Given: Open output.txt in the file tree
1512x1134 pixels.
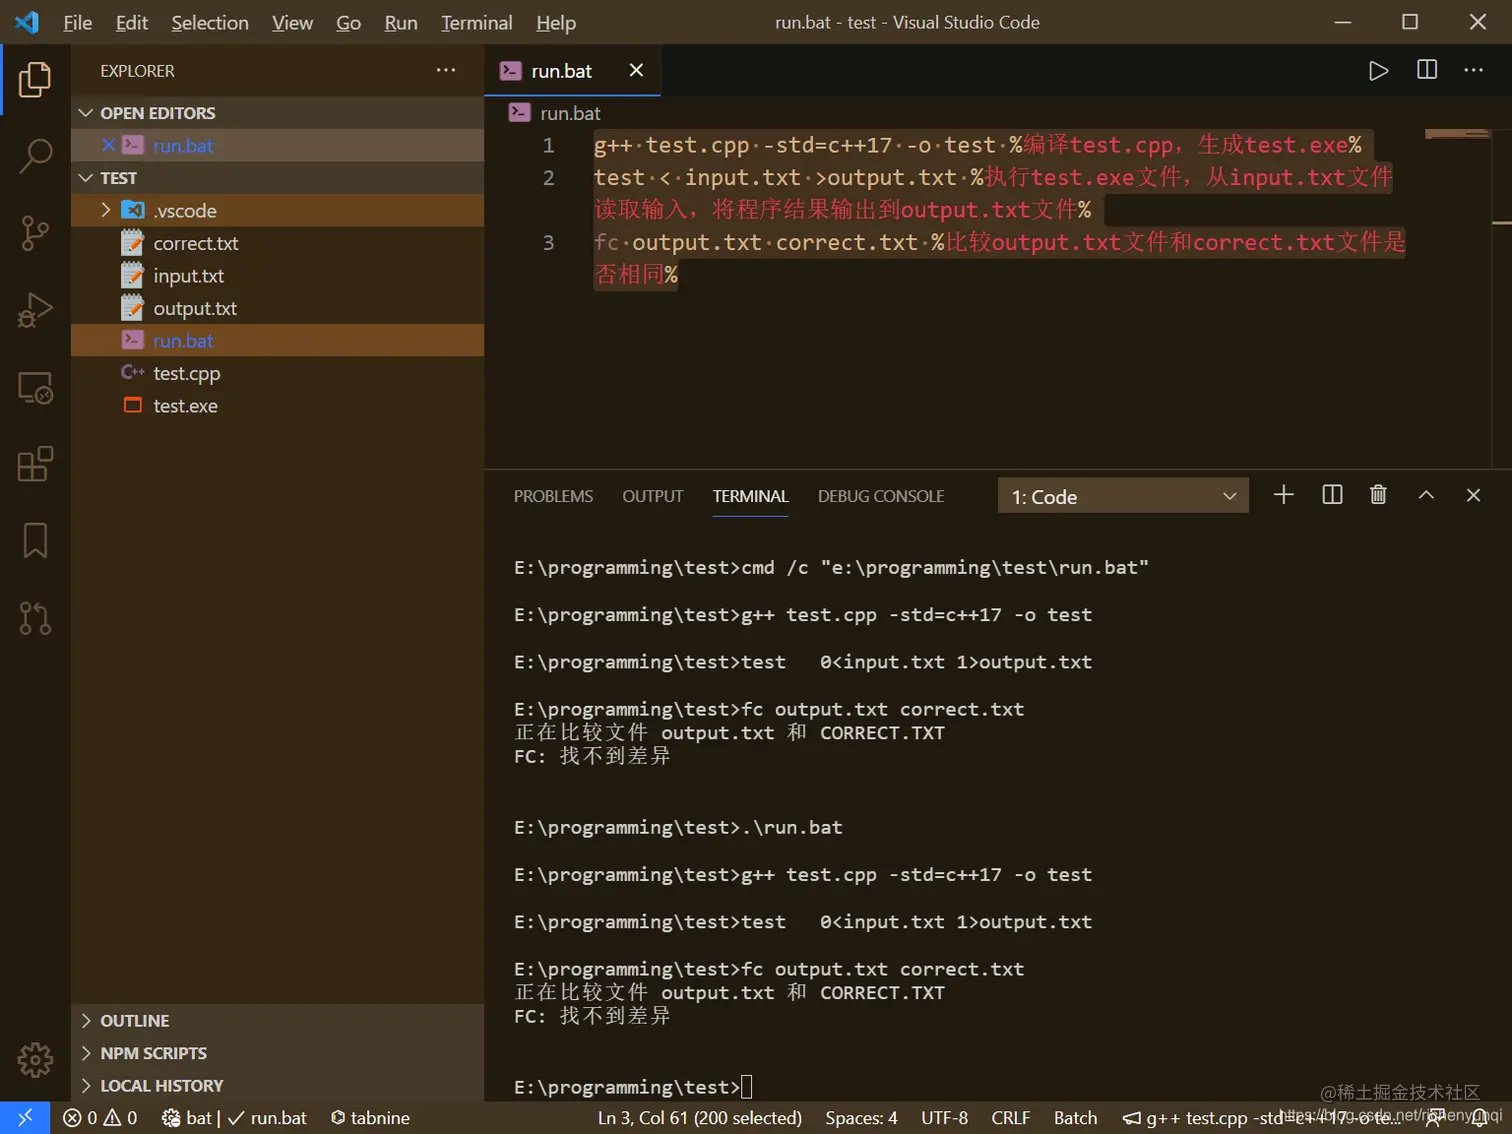Looking at the screenshot, I should 277,308.
